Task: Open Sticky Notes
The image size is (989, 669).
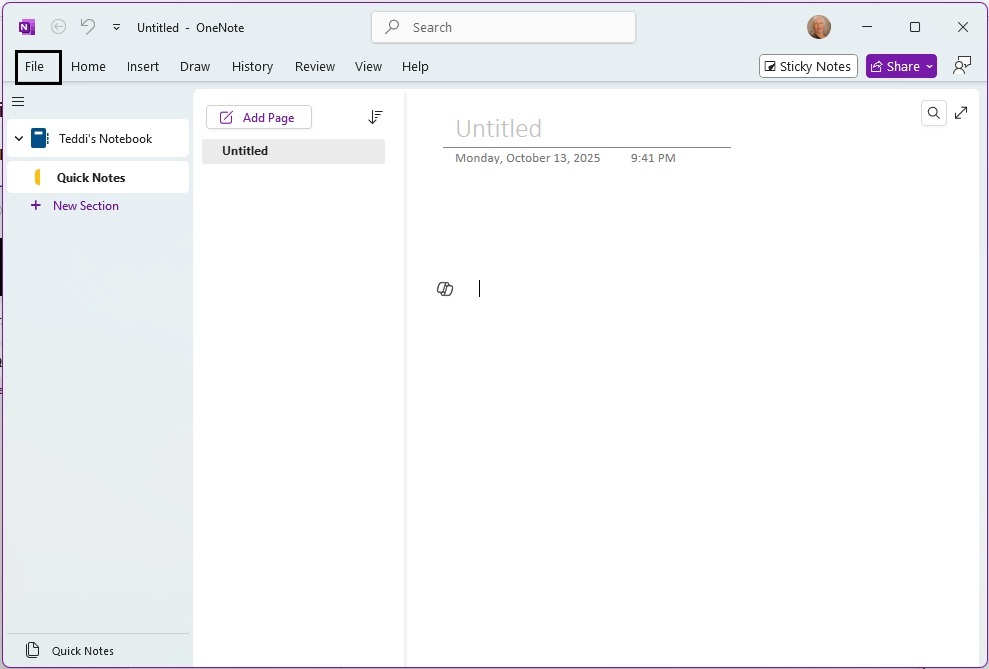Action: coord(808,66)
